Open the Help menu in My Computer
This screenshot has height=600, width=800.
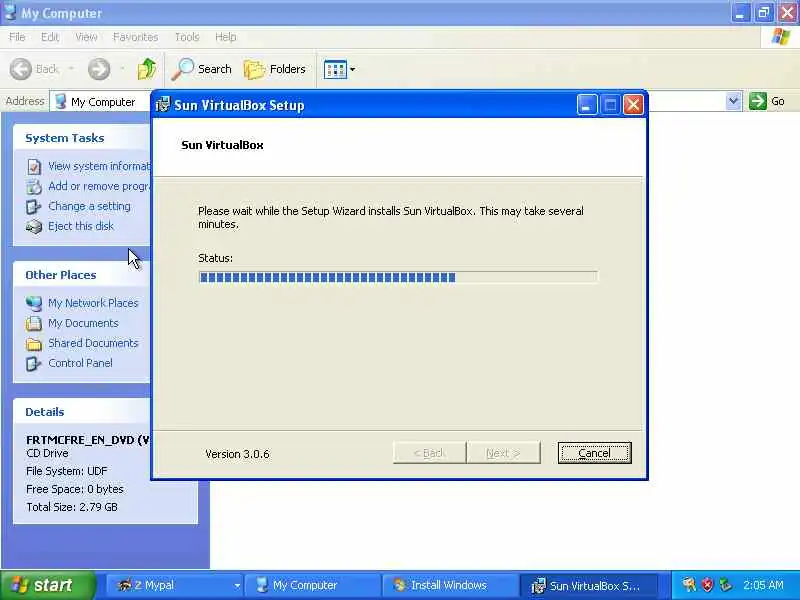pos(226,37)
